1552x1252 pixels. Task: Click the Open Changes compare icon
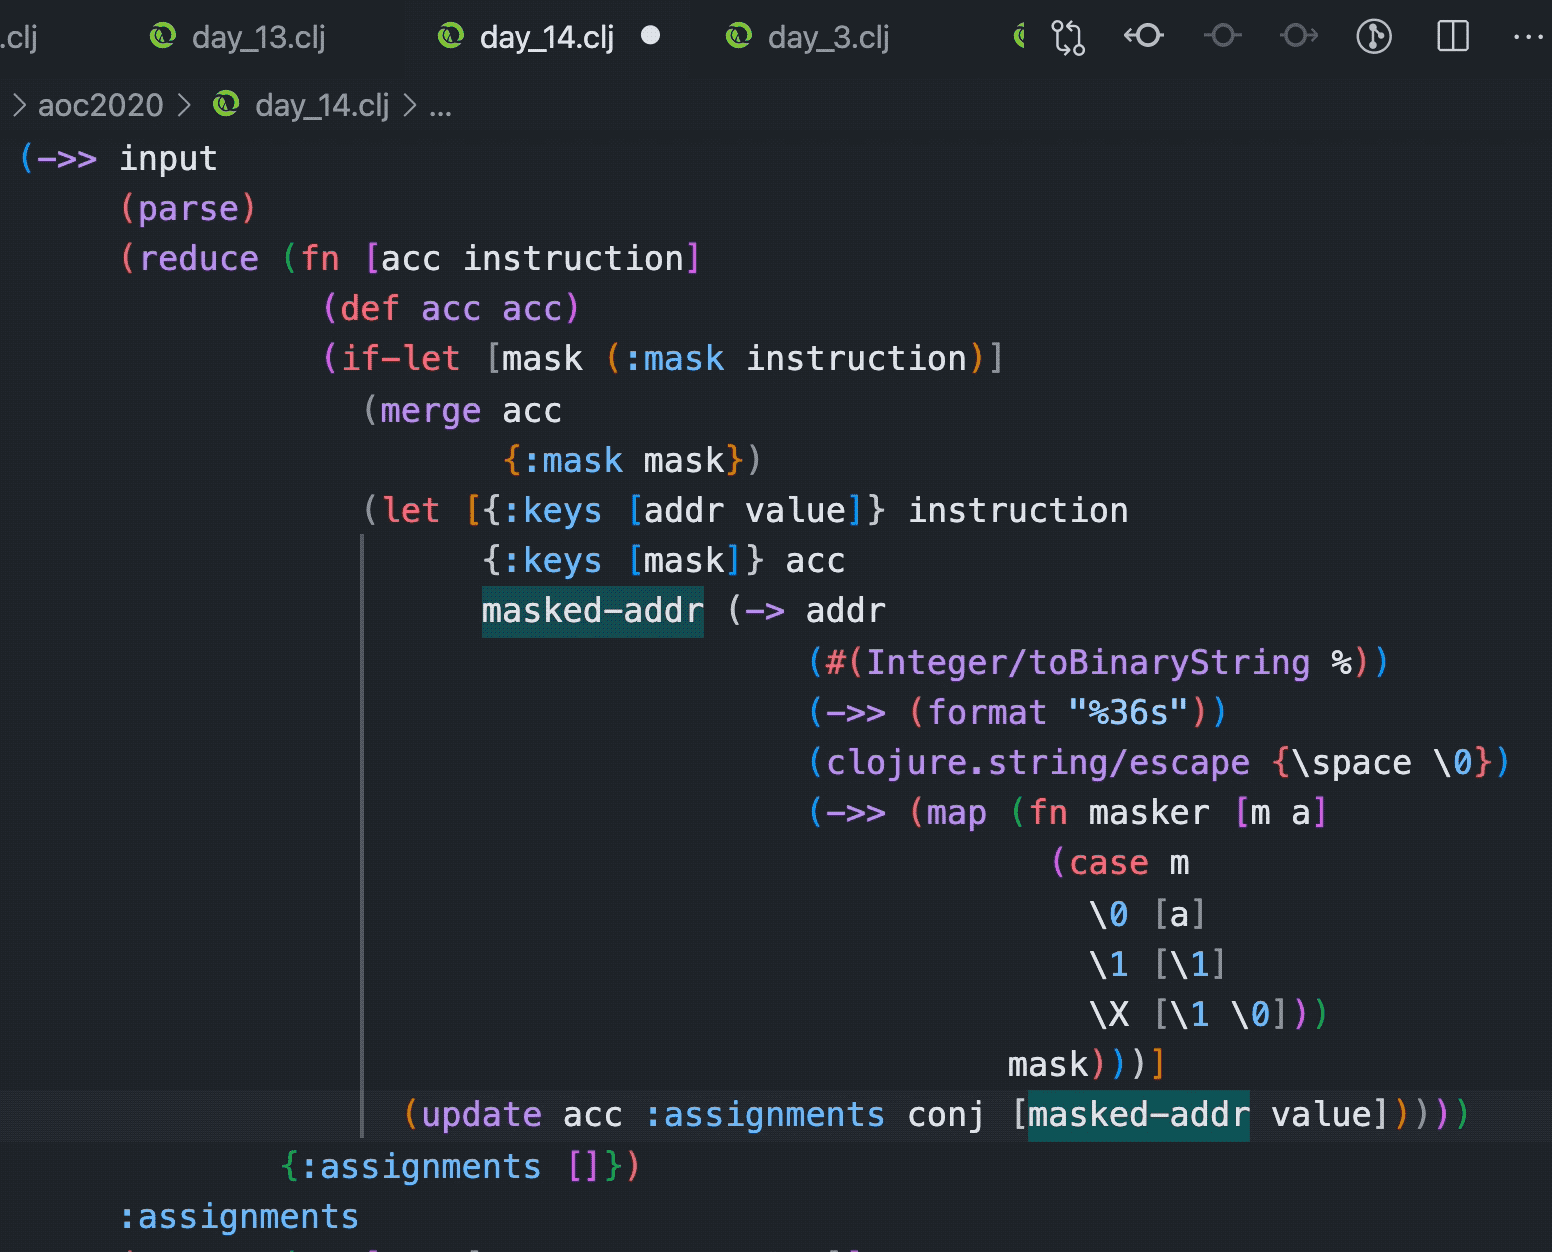click(1068, 37)
